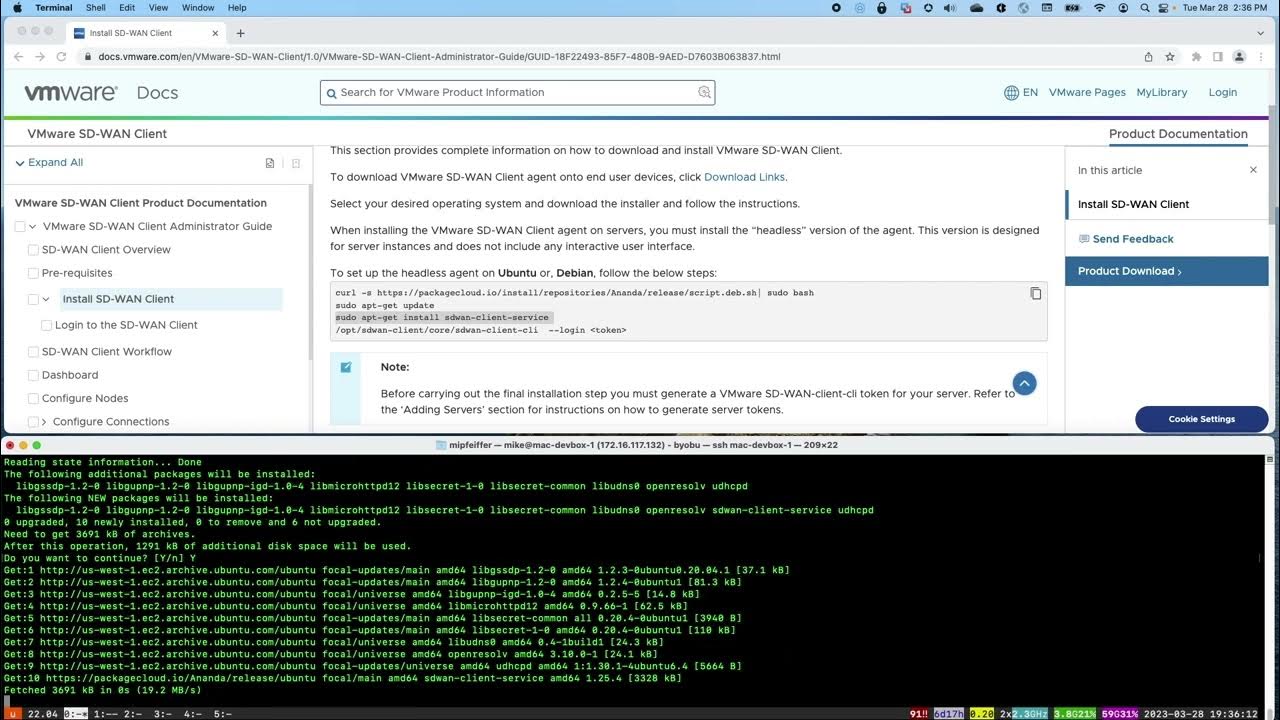Image resolution: width=1280 pixels, height=720 pixels.
Task: Open the Window menu
Action: 198,8
